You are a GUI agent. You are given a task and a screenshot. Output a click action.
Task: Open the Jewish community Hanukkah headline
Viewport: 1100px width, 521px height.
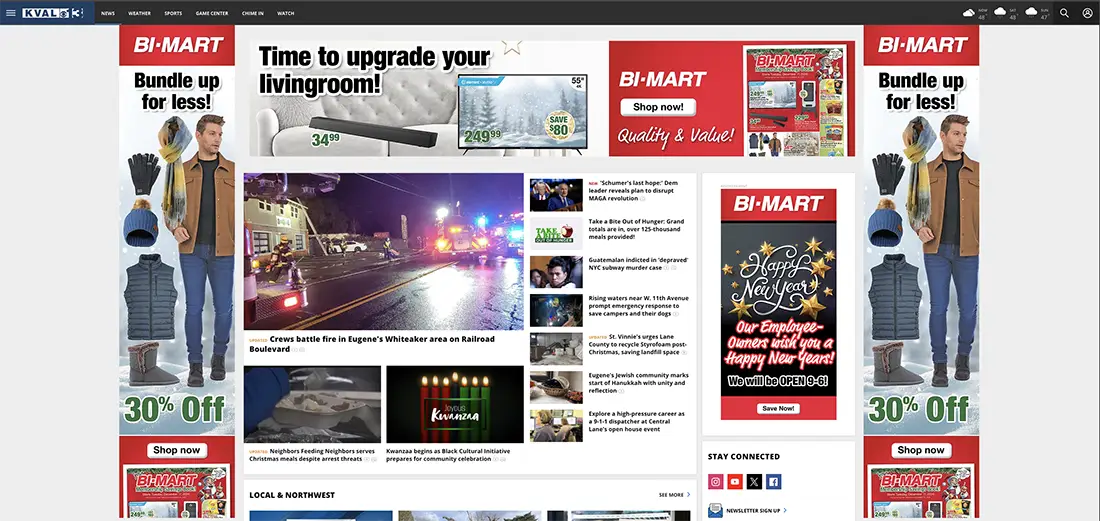638,383
